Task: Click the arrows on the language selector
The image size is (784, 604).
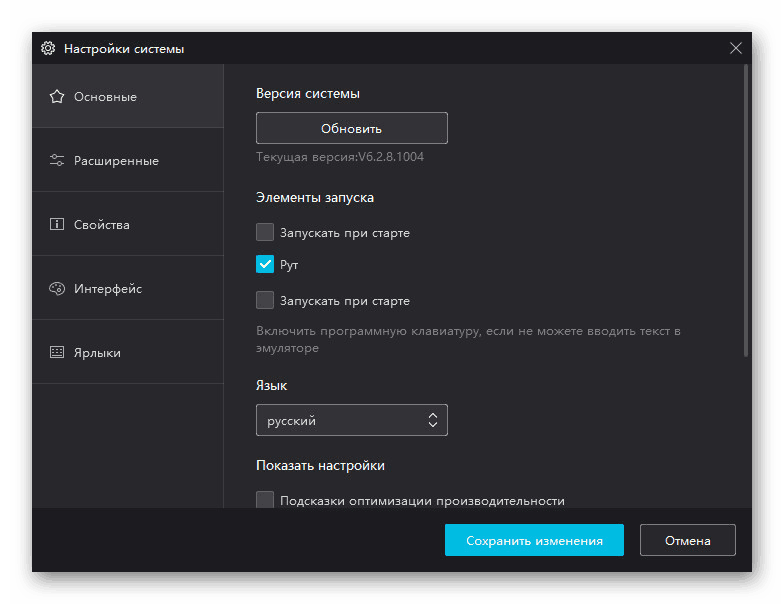Action: coord(433,421)
